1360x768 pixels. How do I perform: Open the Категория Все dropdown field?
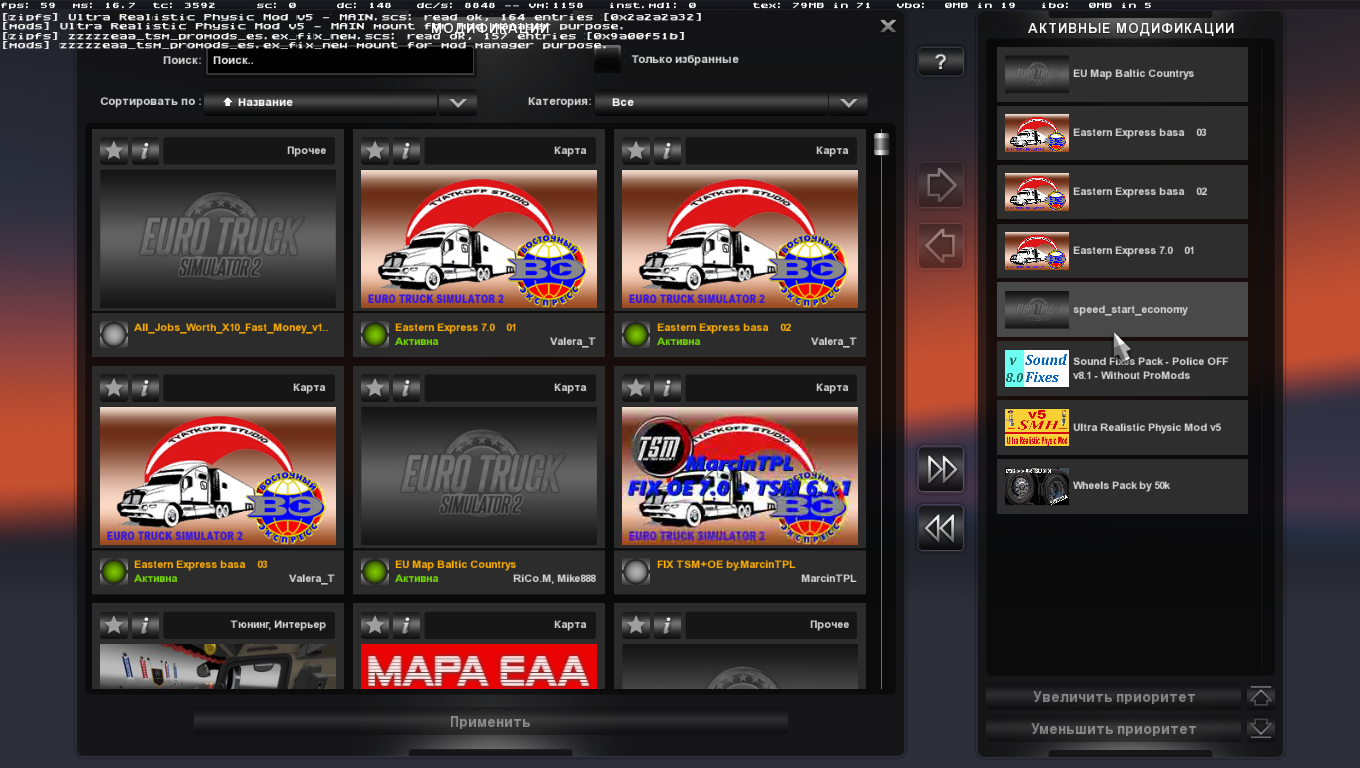pos(711,102)
